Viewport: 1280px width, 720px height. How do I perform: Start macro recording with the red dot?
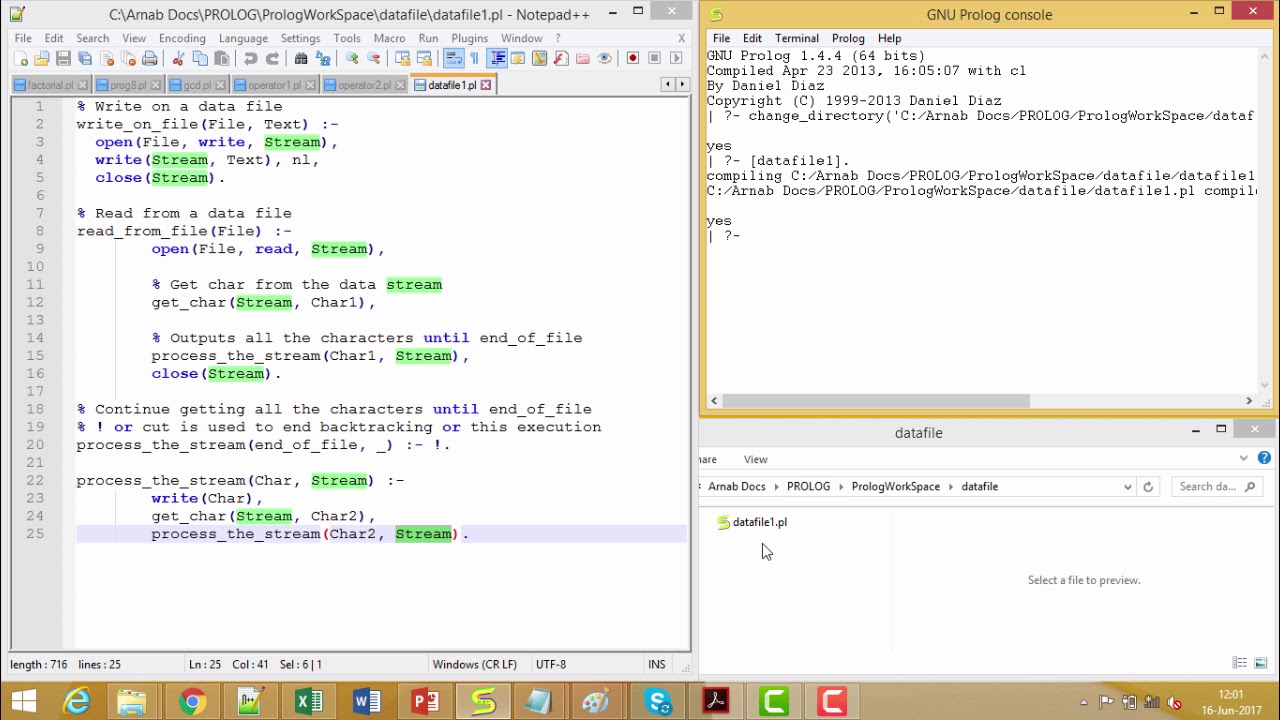click(x=632, y=59)
